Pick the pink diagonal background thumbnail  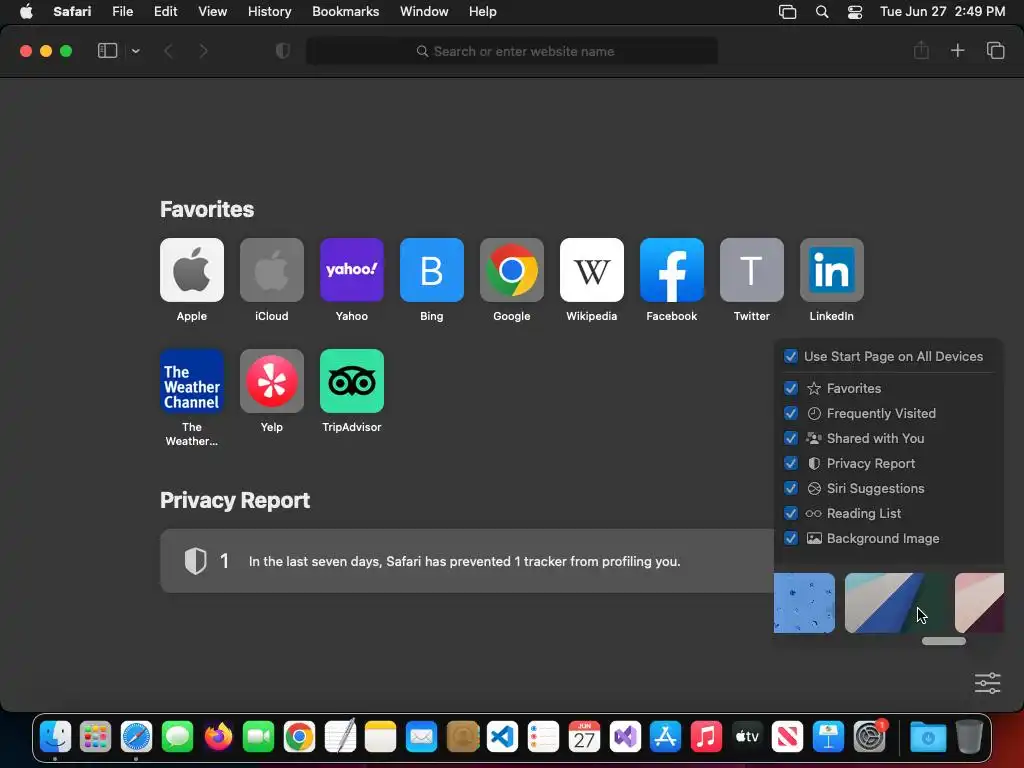coord(980,603)
